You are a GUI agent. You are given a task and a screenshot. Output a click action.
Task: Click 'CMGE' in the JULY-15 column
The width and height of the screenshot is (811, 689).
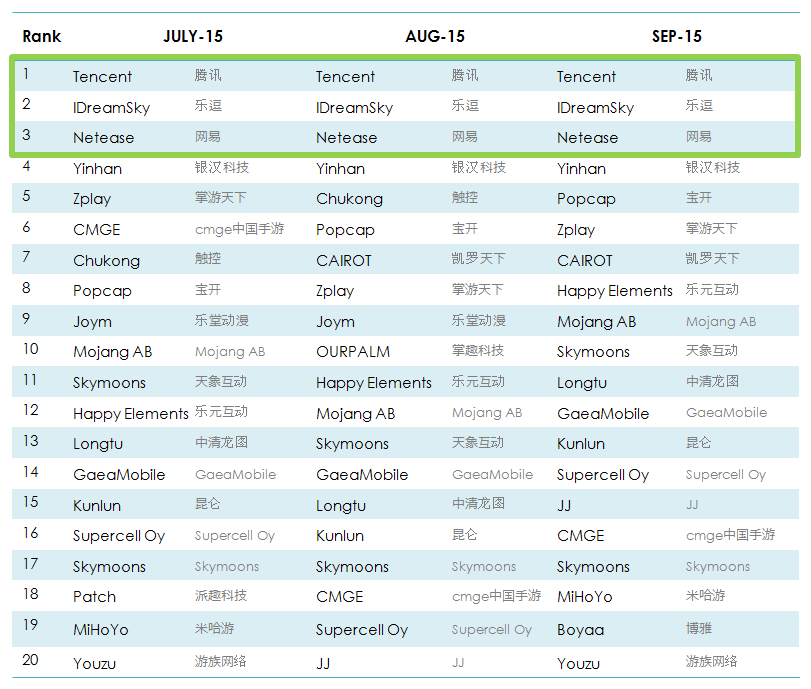(97, 230)
